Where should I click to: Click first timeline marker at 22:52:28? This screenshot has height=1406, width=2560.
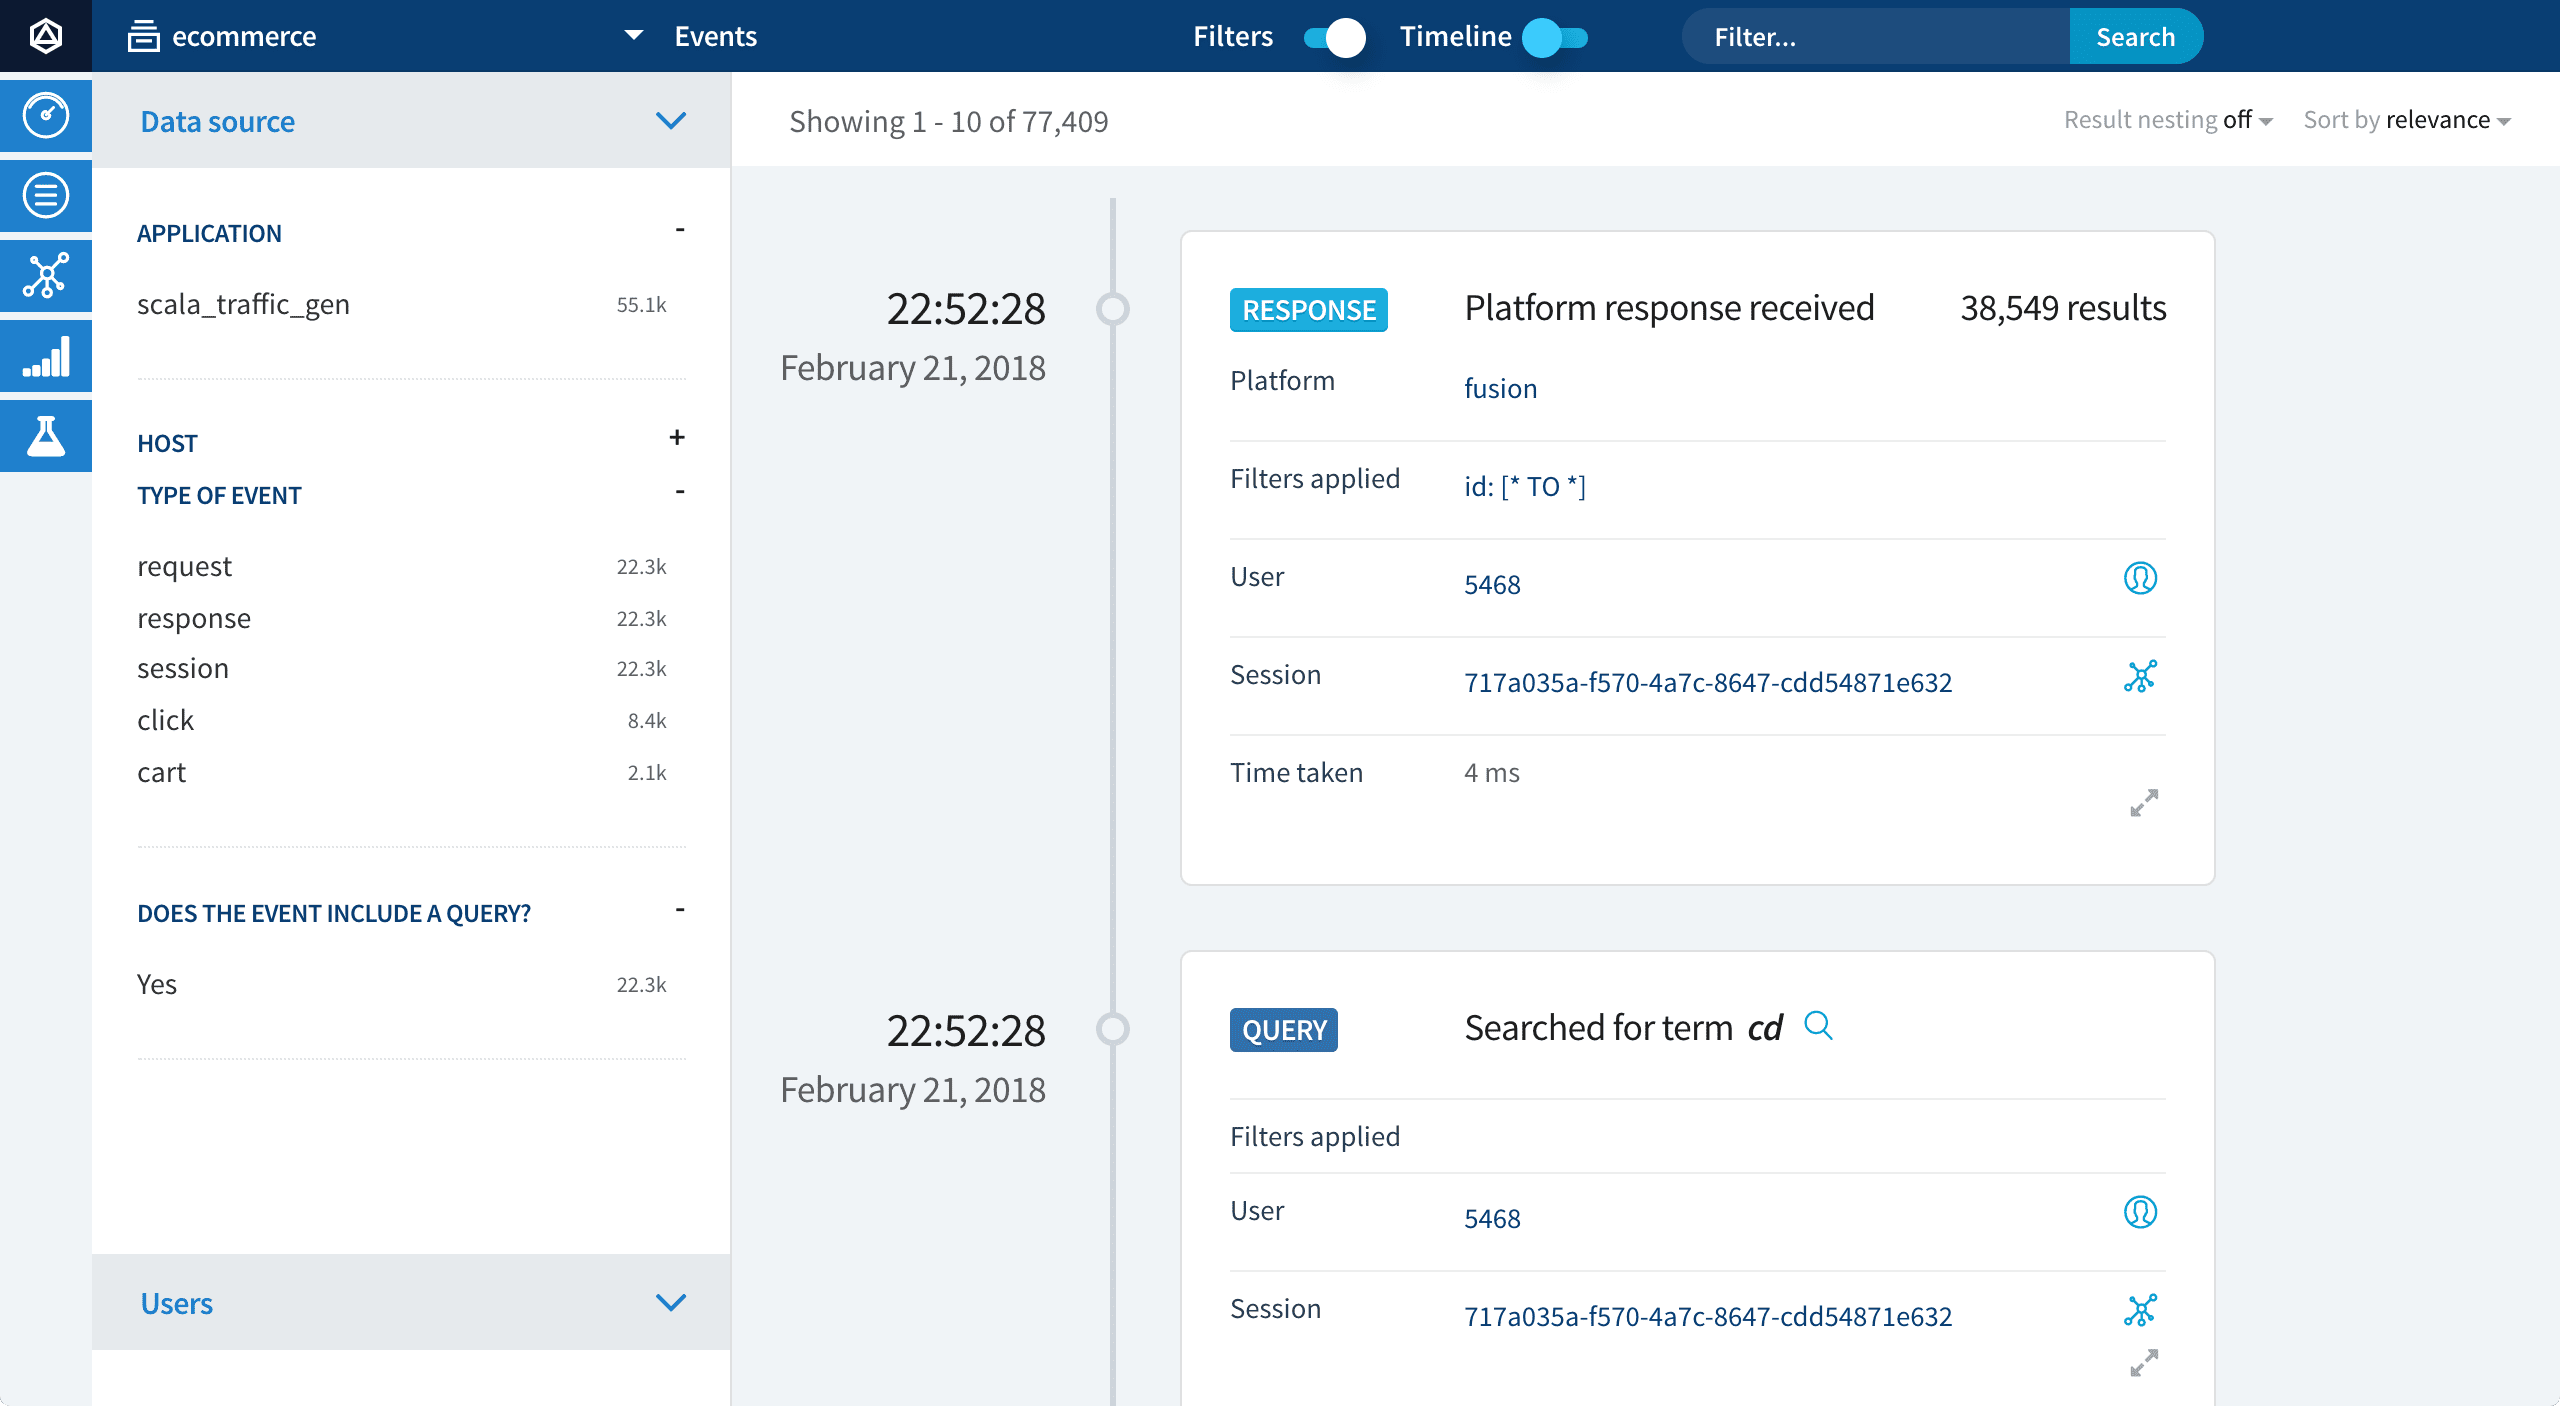[x=1112, y=308]
